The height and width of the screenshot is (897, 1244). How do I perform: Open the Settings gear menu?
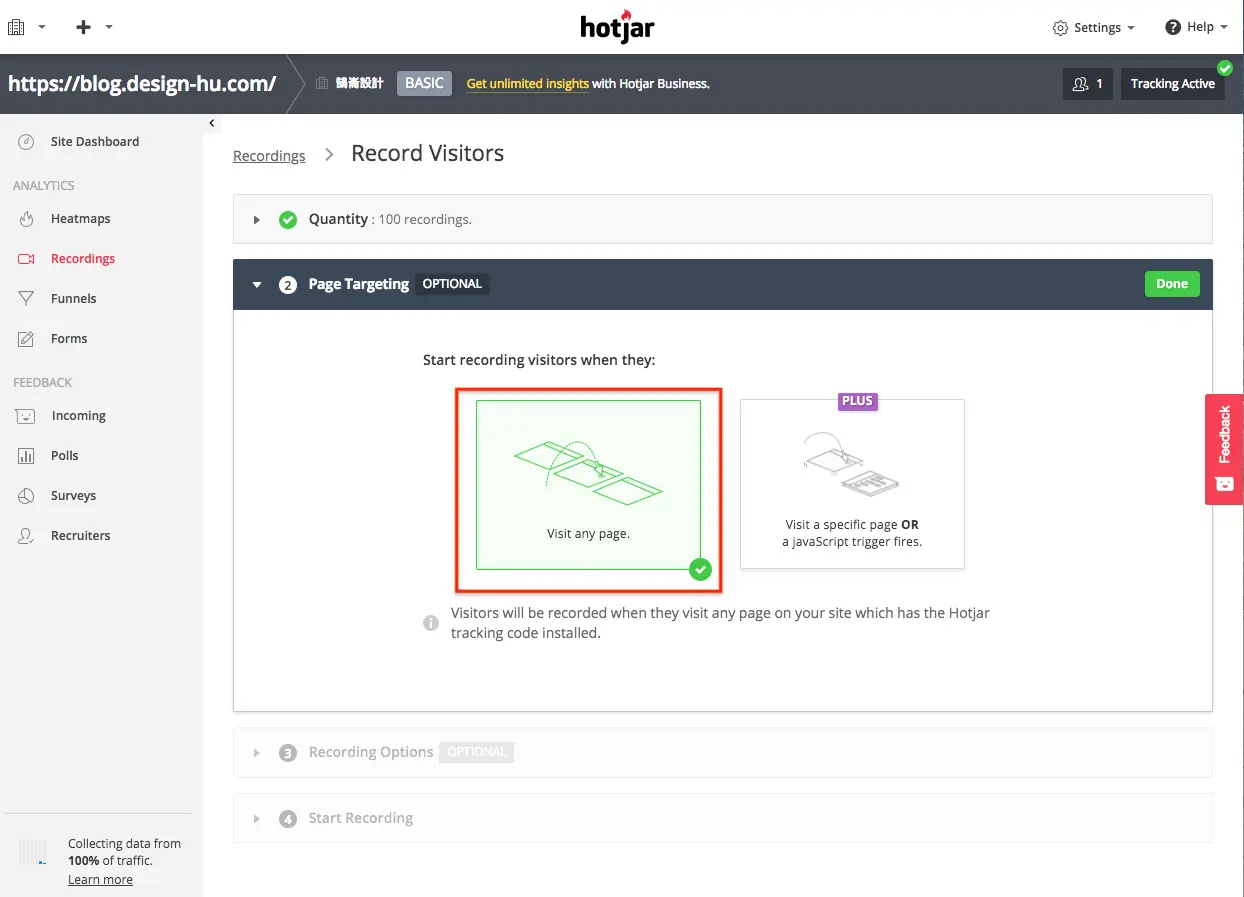pyautogui.click(x=1094, y=28)
